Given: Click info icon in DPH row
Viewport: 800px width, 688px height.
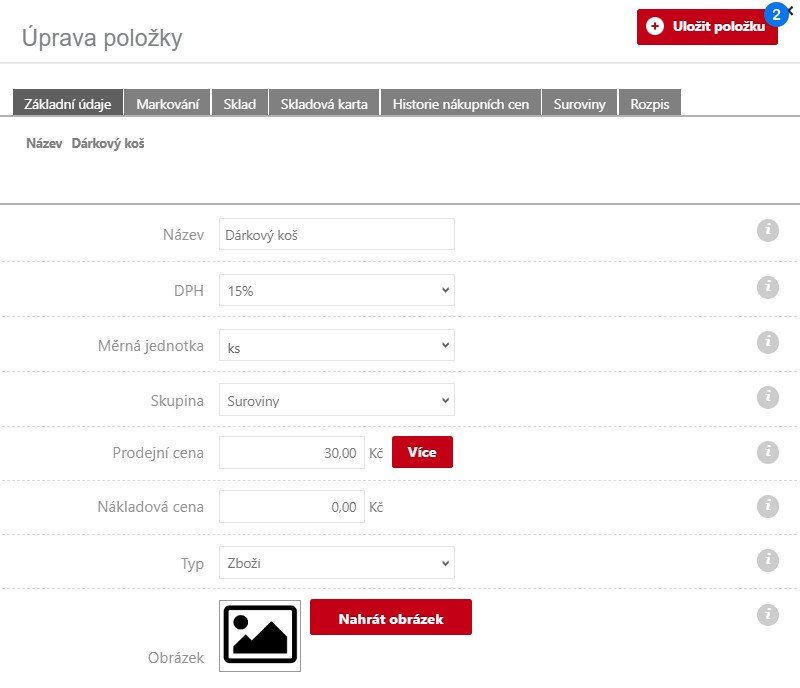Looking at the screenshot, I should pos(767,287).
